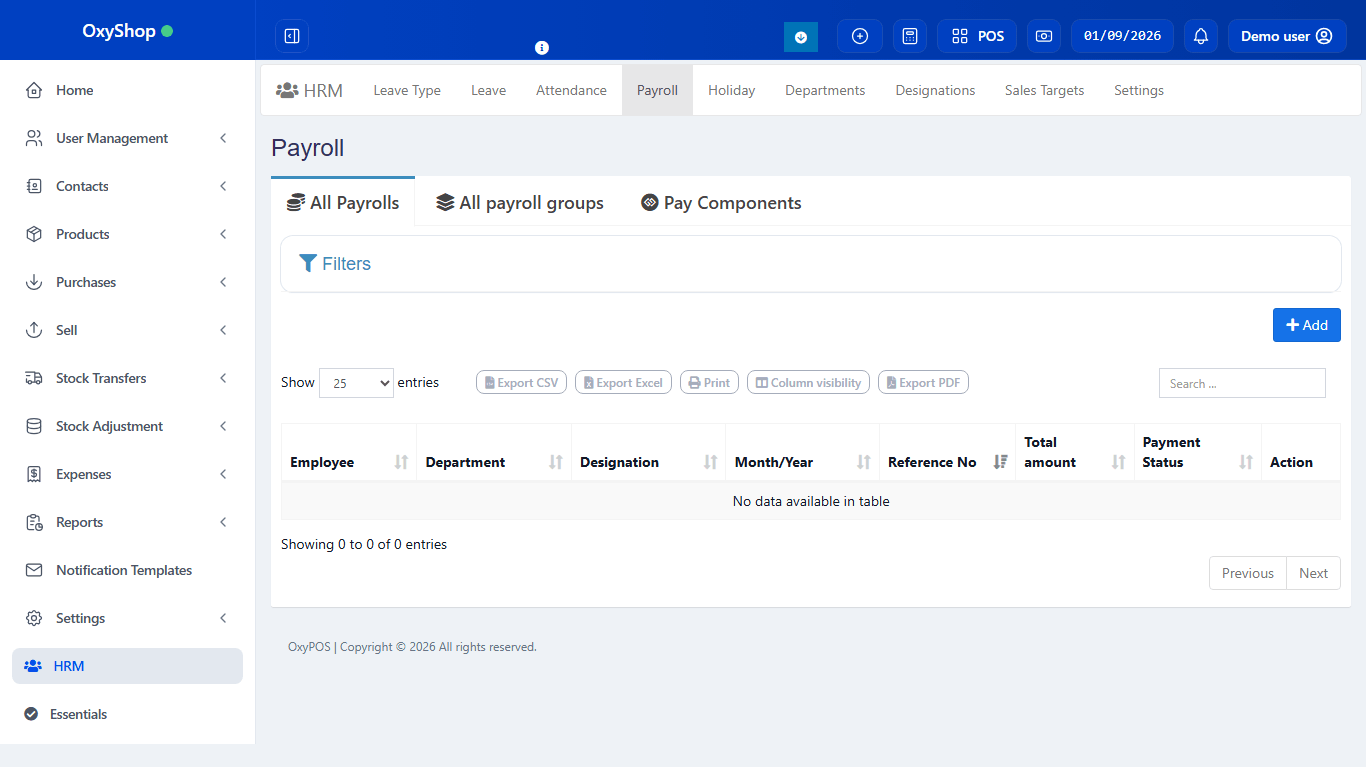This screenshot has width=1366, height=767.
Task: Open the POS screen from the top bar
Action: [x=976, y=36]
